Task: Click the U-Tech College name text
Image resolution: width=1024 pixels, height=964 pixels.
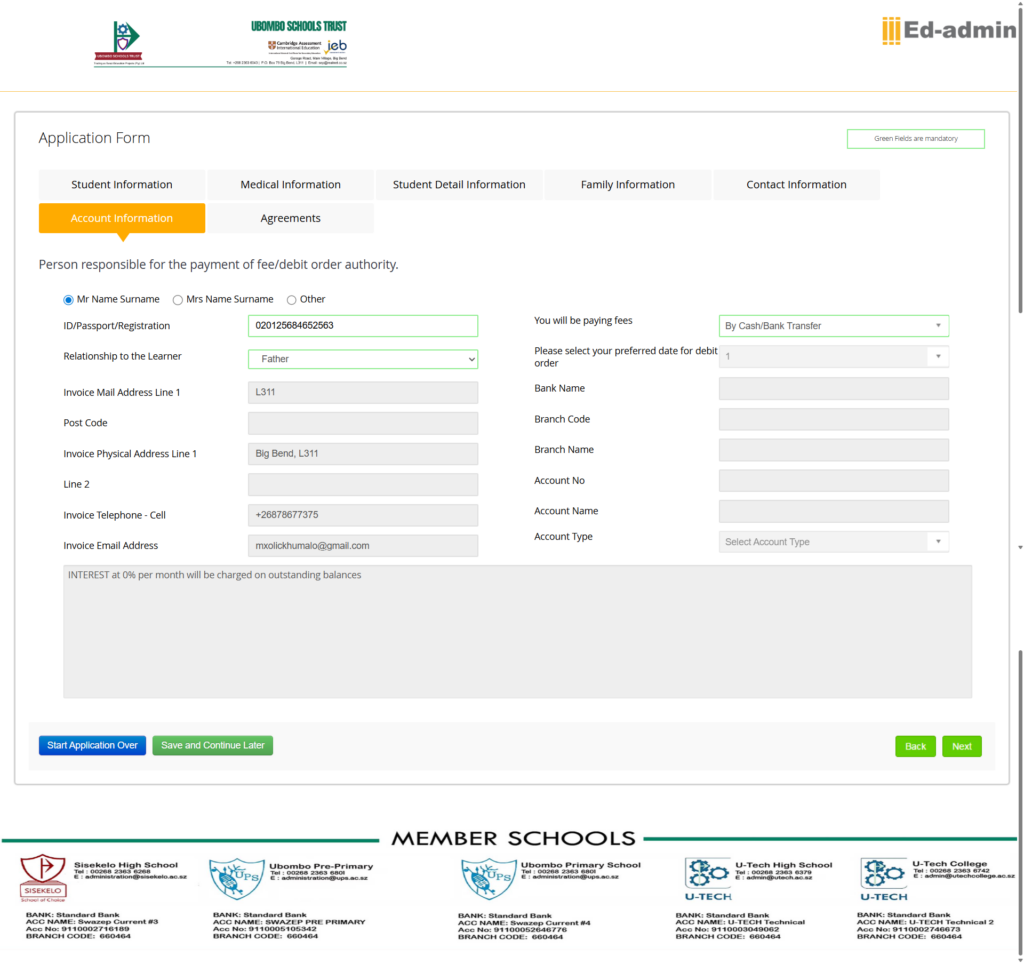Action: coord(950,863)
